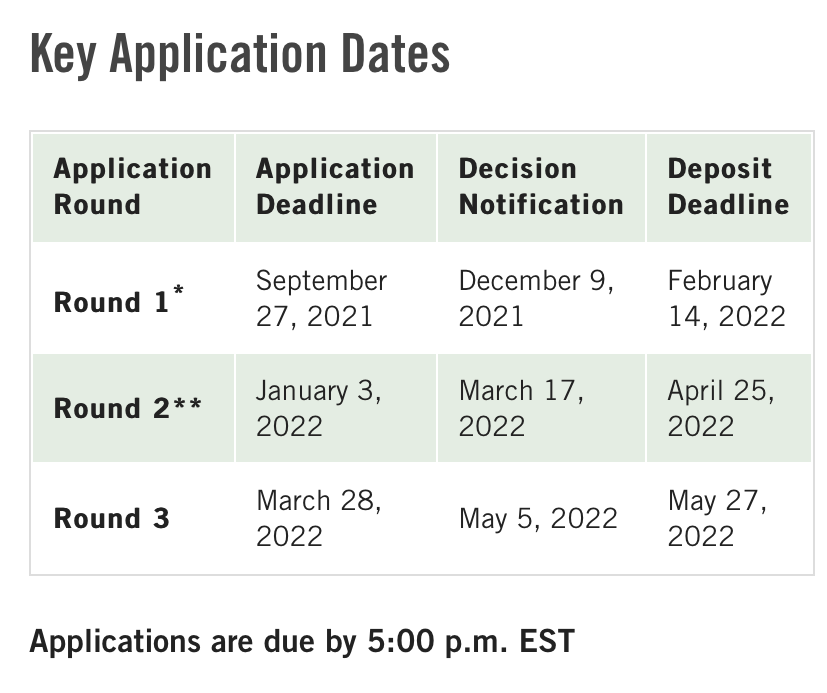The width and height of the screenshot is (827, 693).
Task: Click the Deposit Deadline column header
Action: point(729,187)
